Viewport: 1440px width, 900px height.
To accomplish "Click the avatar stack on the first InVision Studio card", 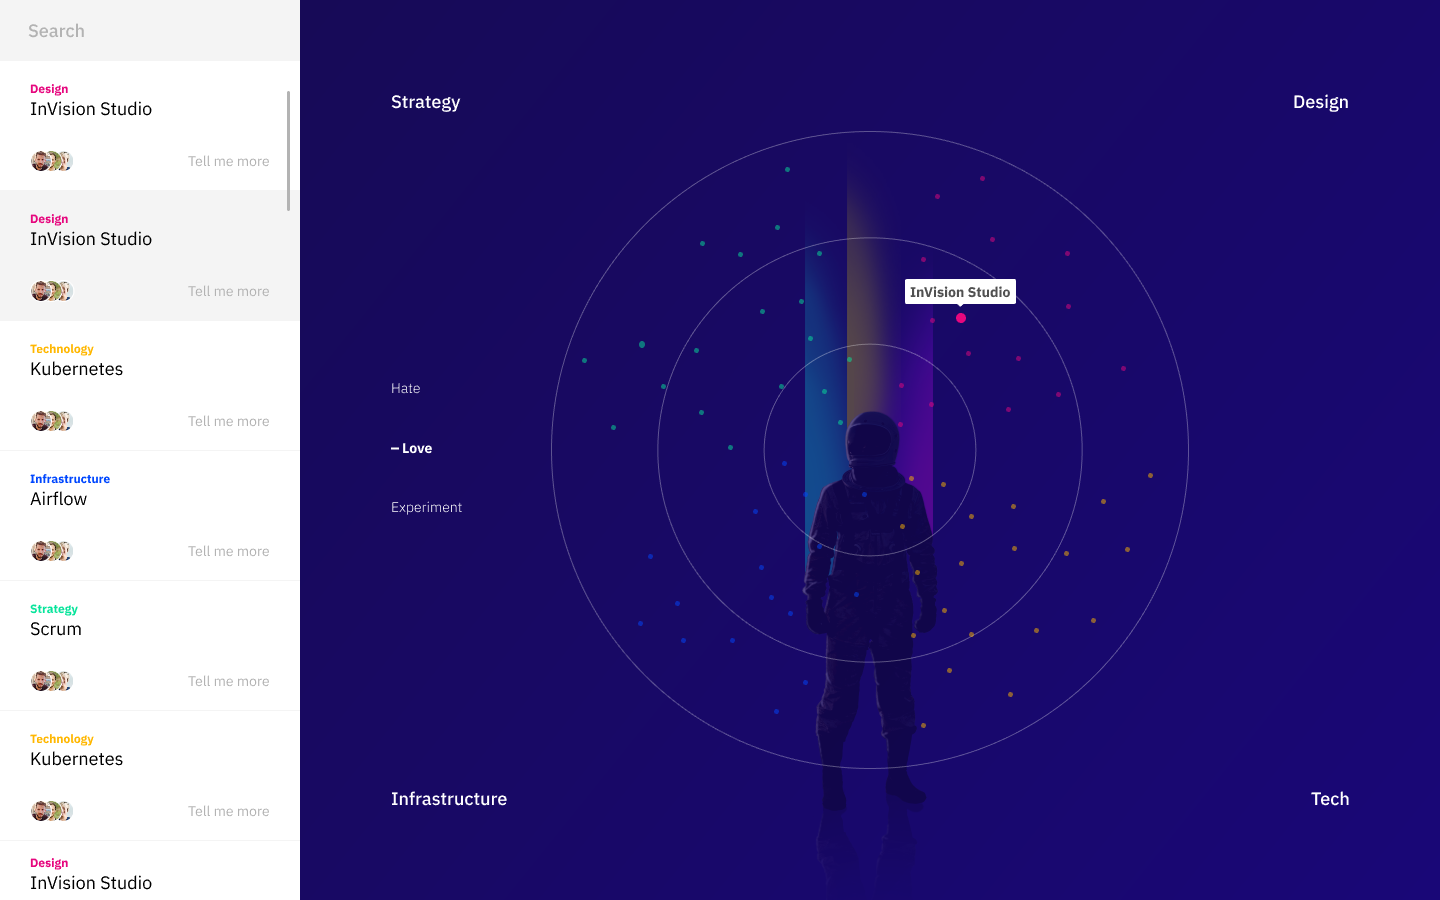I will tap(51, 160).
